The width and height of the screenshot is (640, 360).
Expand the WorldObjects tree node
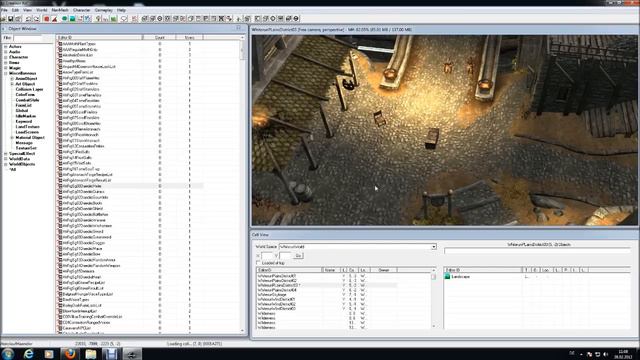tap(6, 164)
